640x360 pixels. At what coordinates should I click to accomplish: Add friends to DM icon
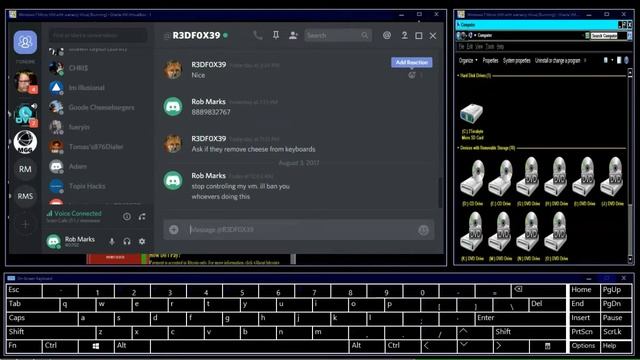pyautogui.click(x=293, y=36)
